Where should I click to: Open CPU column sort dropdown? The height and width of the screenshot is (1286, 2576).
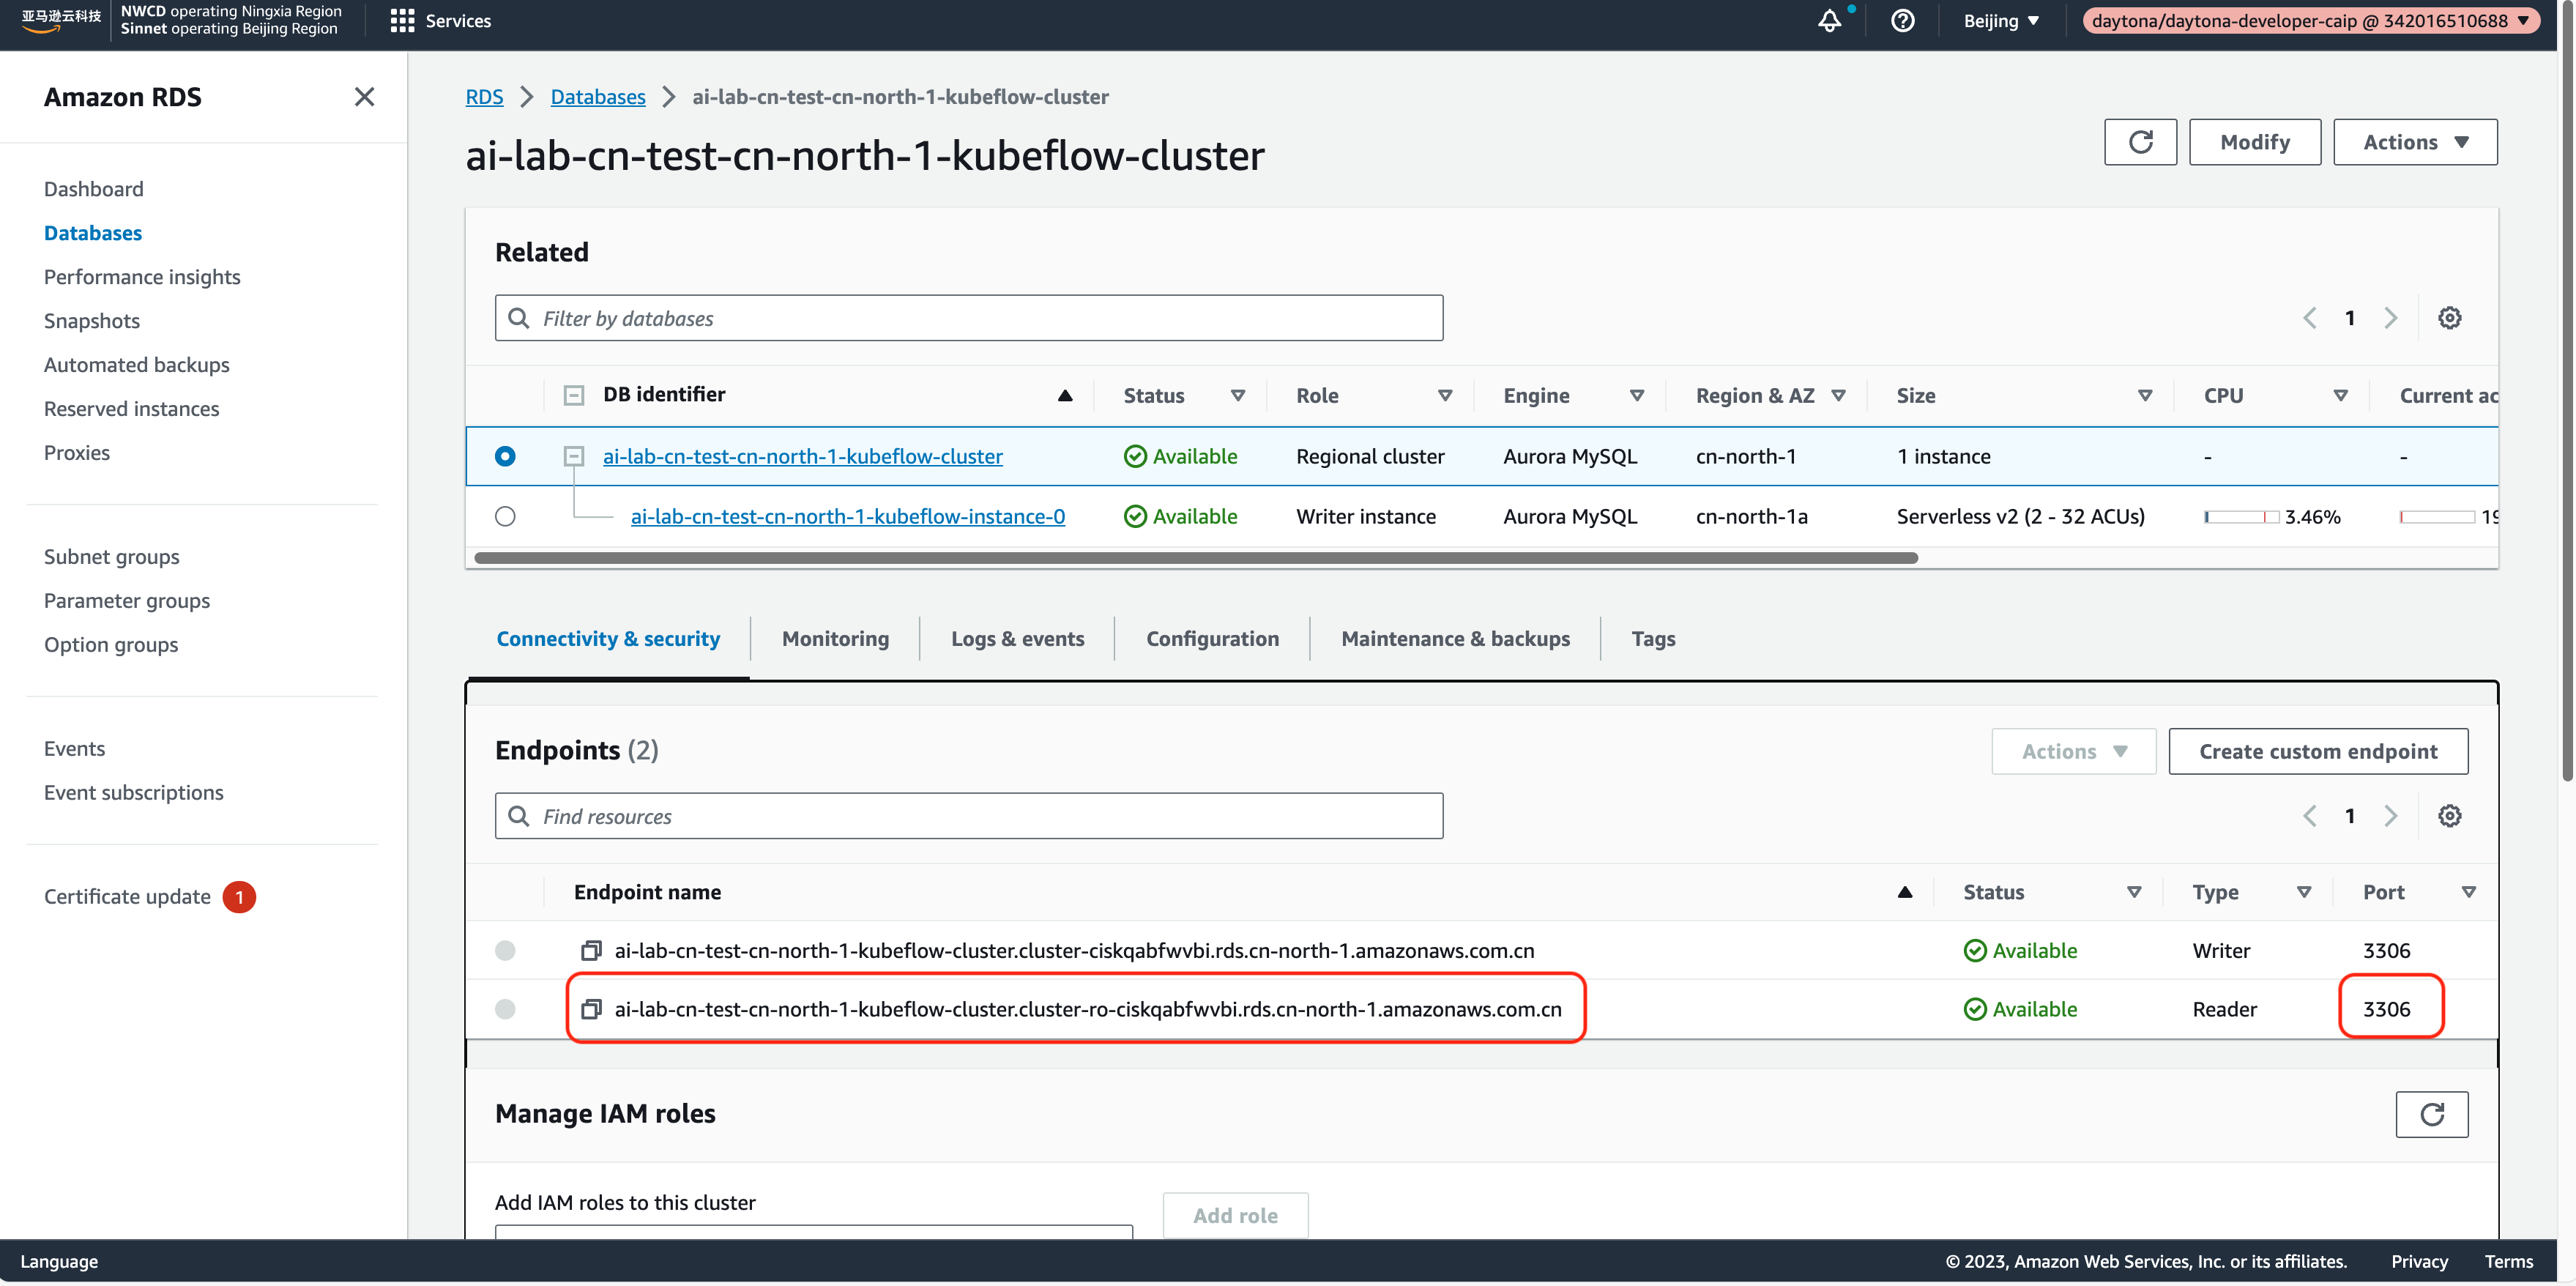[2341, 395]
